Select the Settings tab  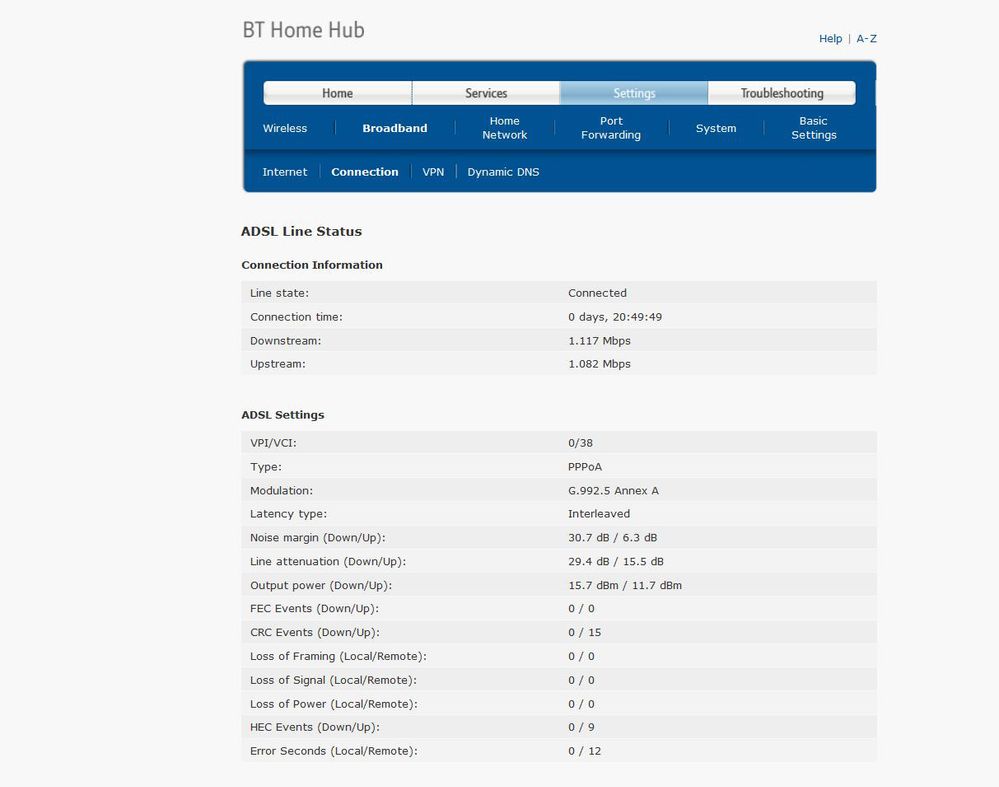coord(634,93)
